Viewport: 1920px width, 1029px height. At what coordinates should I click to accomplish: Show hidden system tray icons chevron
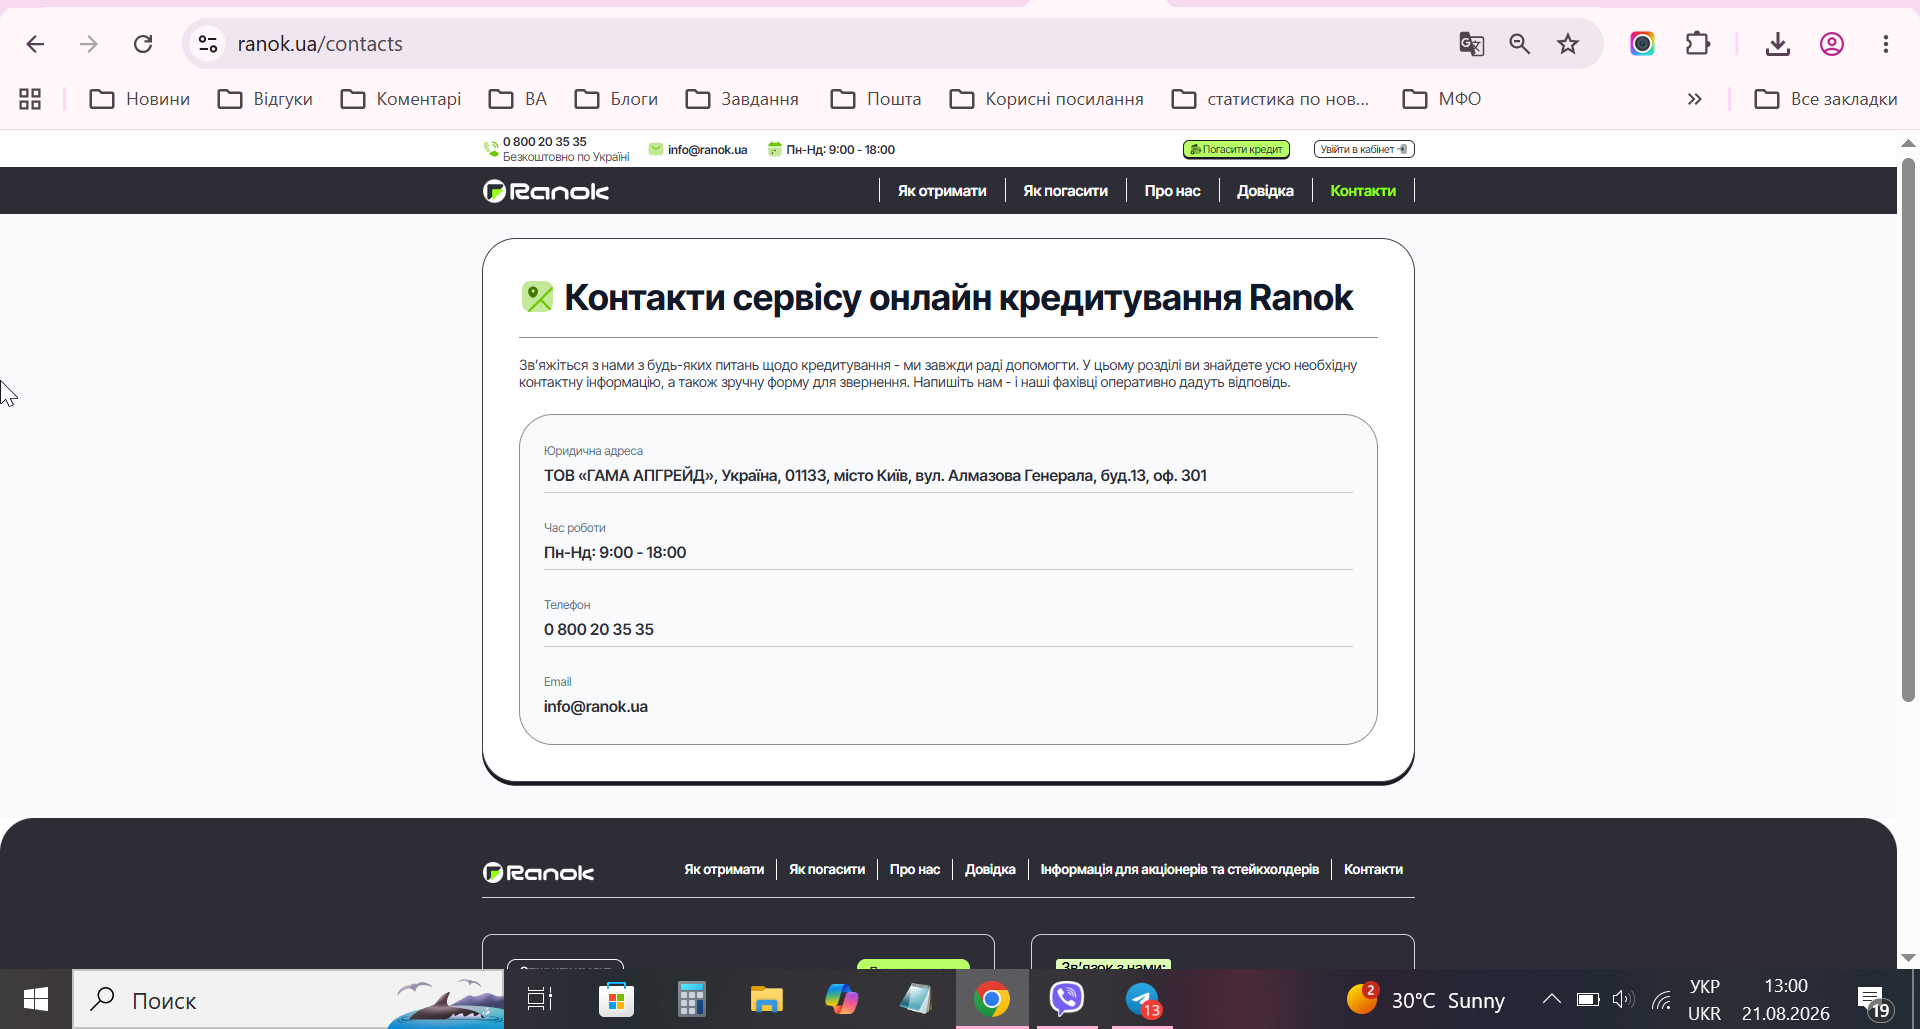1551,999
